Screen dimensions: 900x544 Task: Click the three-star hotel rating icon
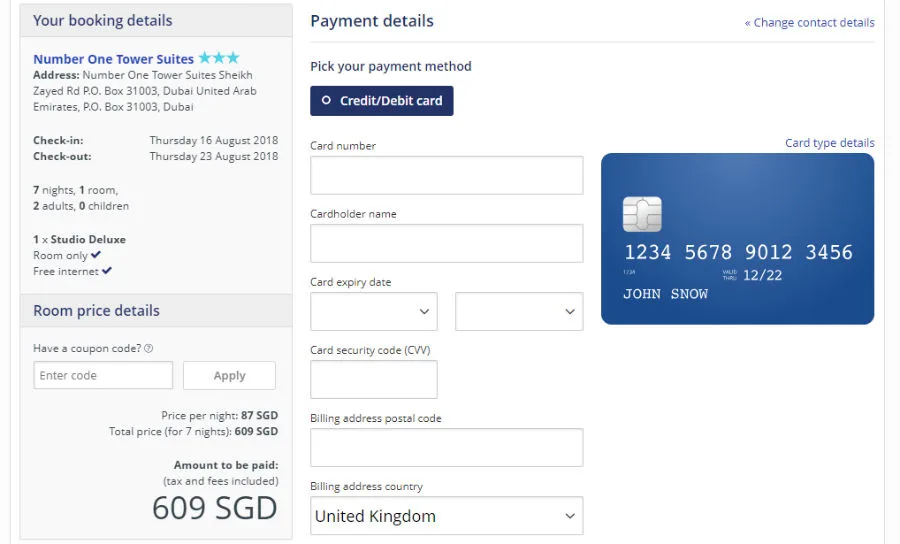[219, 59]
